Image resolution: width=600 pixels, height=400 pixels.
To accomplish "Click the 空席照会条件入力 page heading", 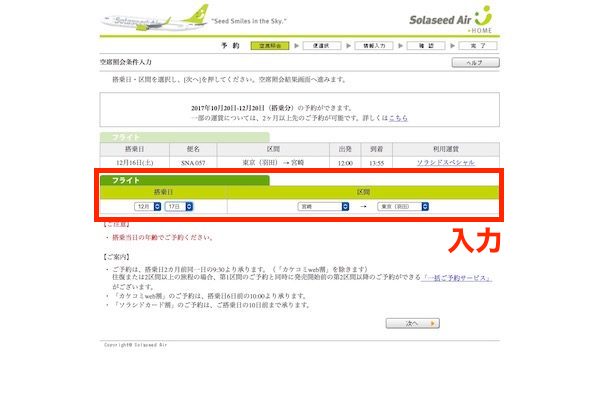I will click(126, 62).
